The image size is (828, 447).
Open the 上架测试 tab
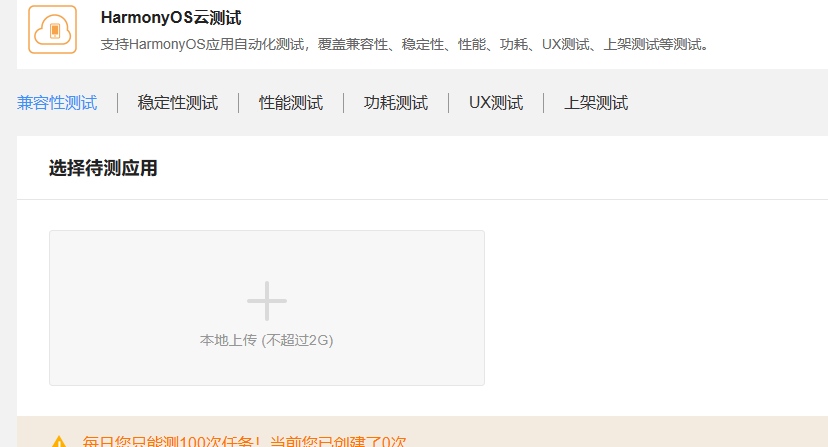pos(596,103)
